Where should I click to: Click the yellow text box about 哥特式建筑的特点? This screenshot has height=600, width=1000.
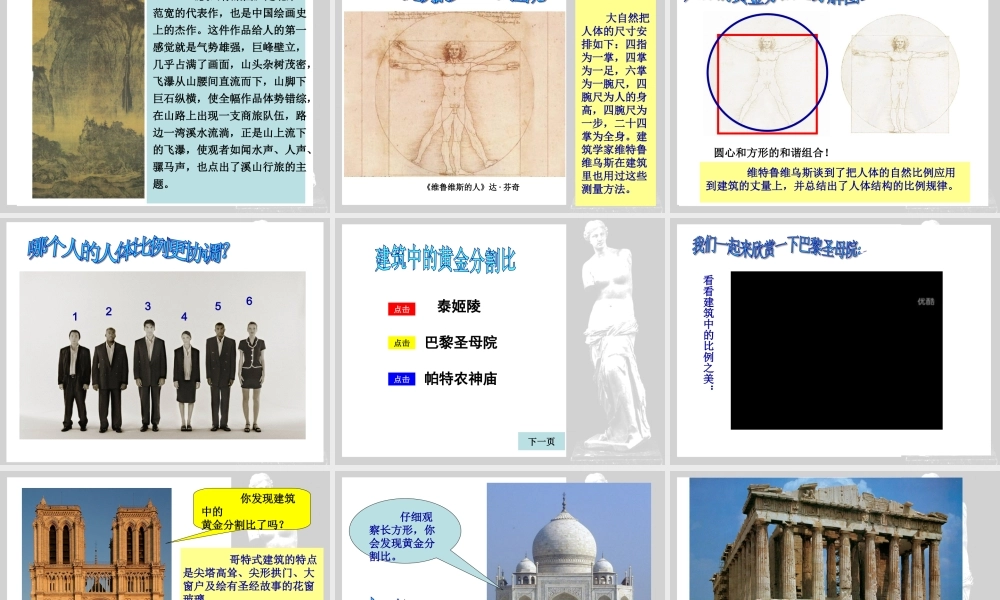click(251, 574)
